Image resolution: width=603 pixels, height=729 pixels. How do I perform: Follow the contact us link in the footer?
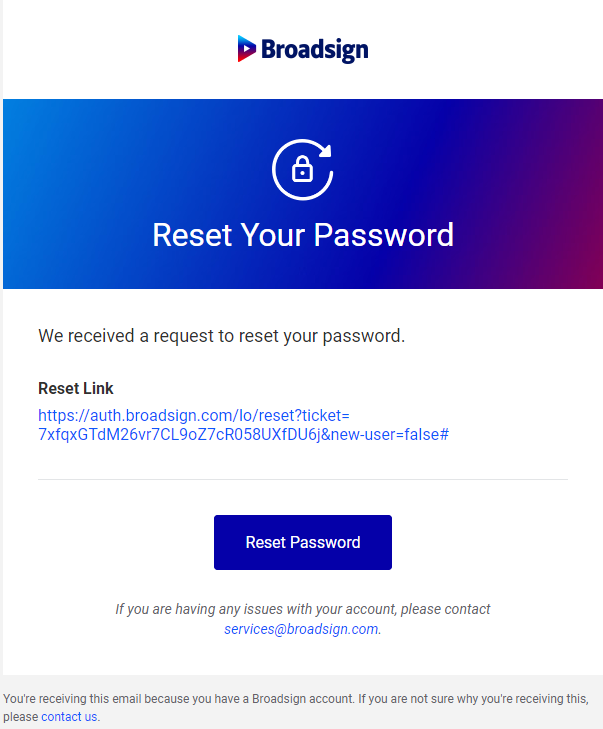[69, 716]
